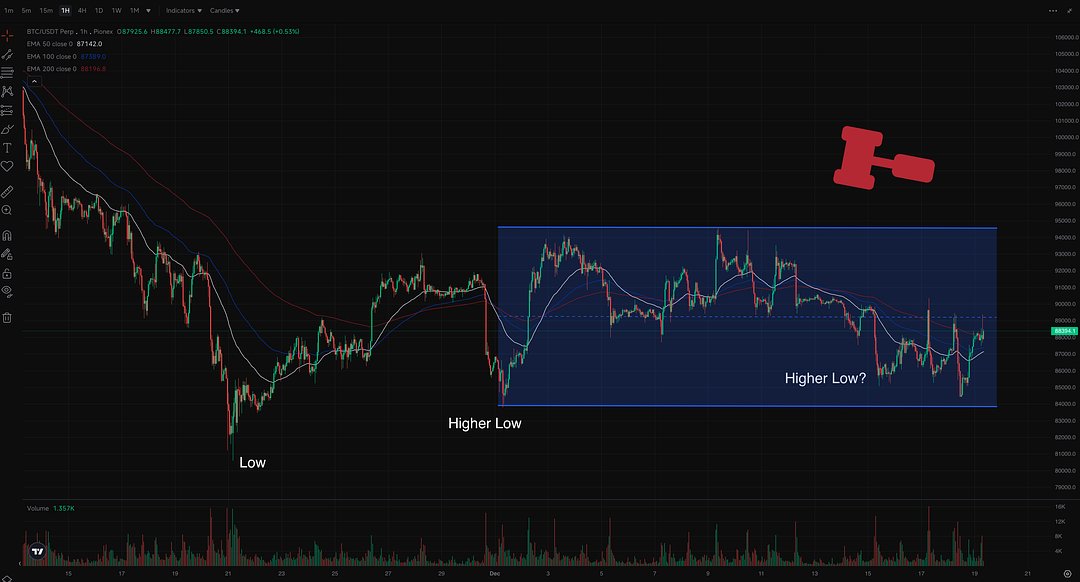Click the TradingView logo badge

[x=38, y=551]
